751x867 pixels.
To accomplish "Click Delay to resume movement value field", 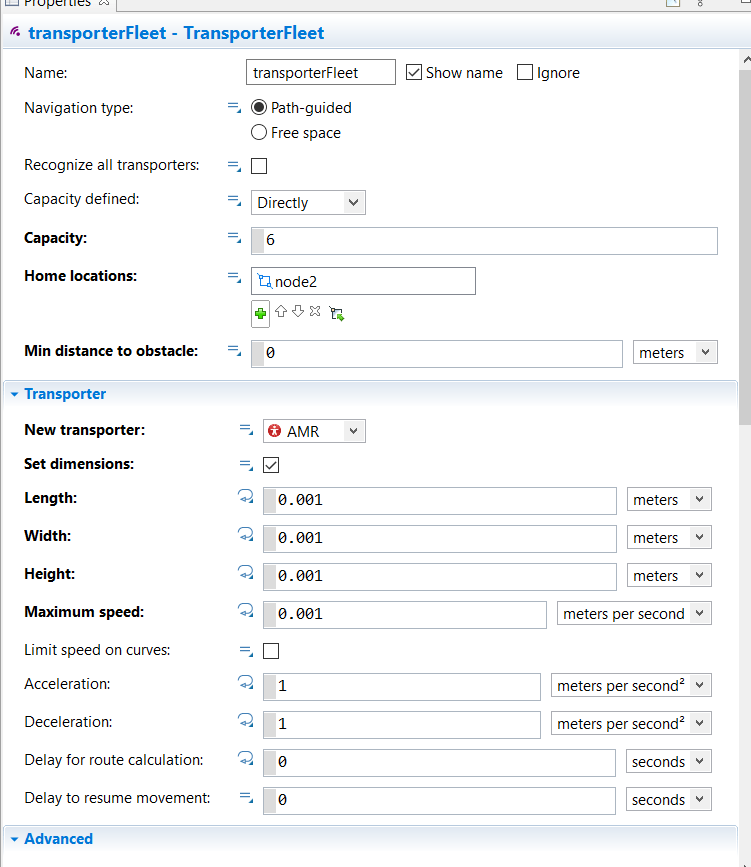I will [x=439, y=801].
